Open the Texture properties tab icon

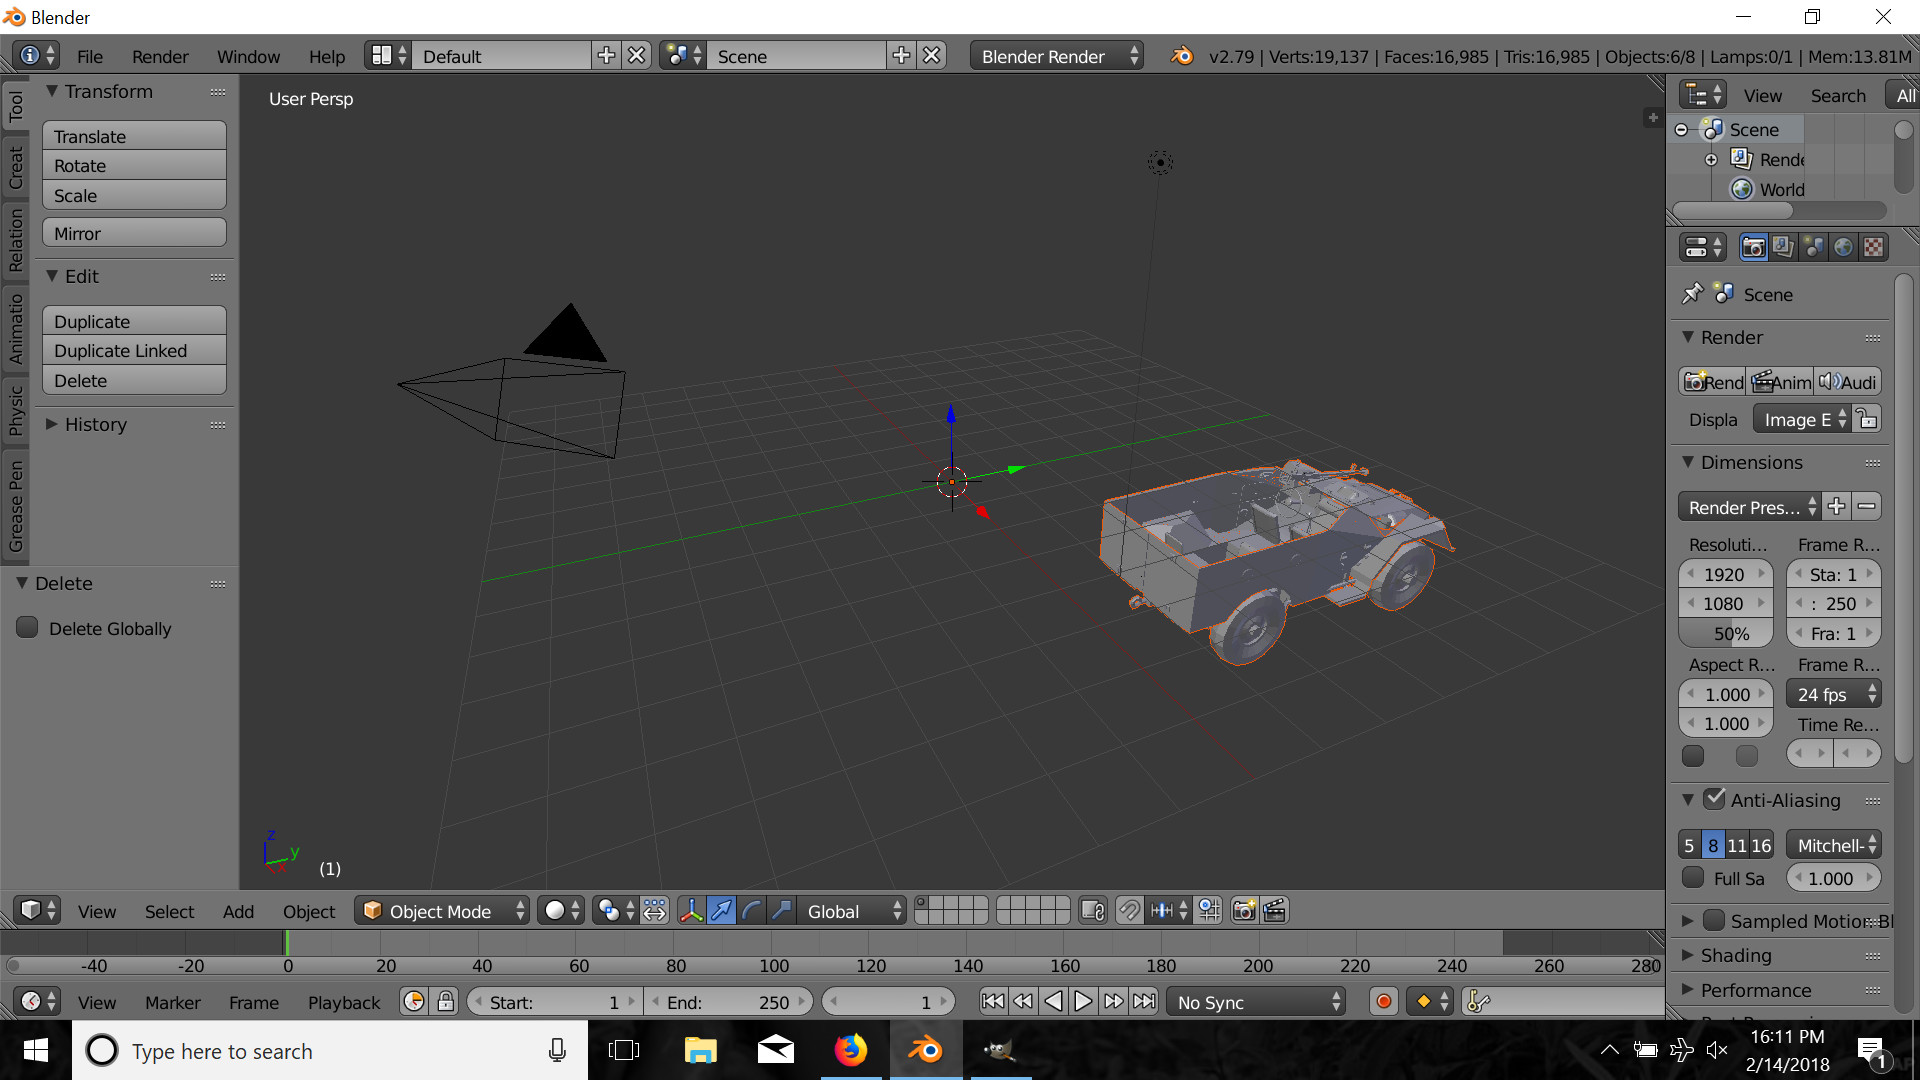(x=1874, y=247)
